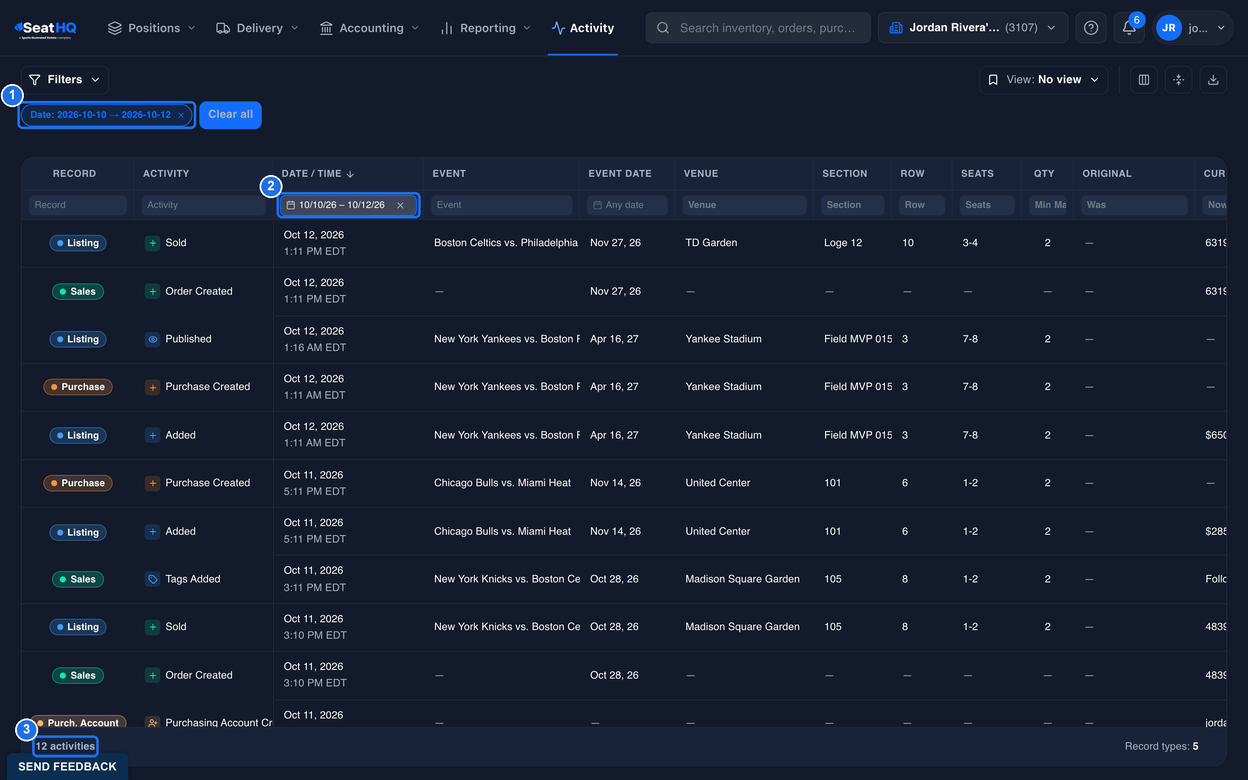Screen dimensions: 1248x780
Task: Click the Sales badge for Tags Added row
Action: coord(78,579)
